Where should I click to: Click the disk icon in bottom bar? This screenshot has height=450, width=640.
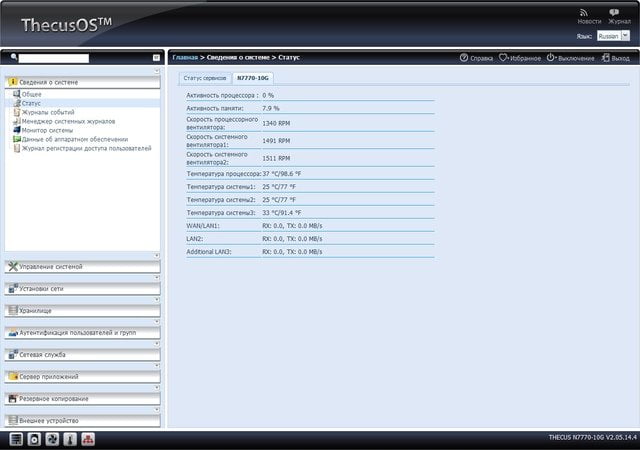(34, 439)
